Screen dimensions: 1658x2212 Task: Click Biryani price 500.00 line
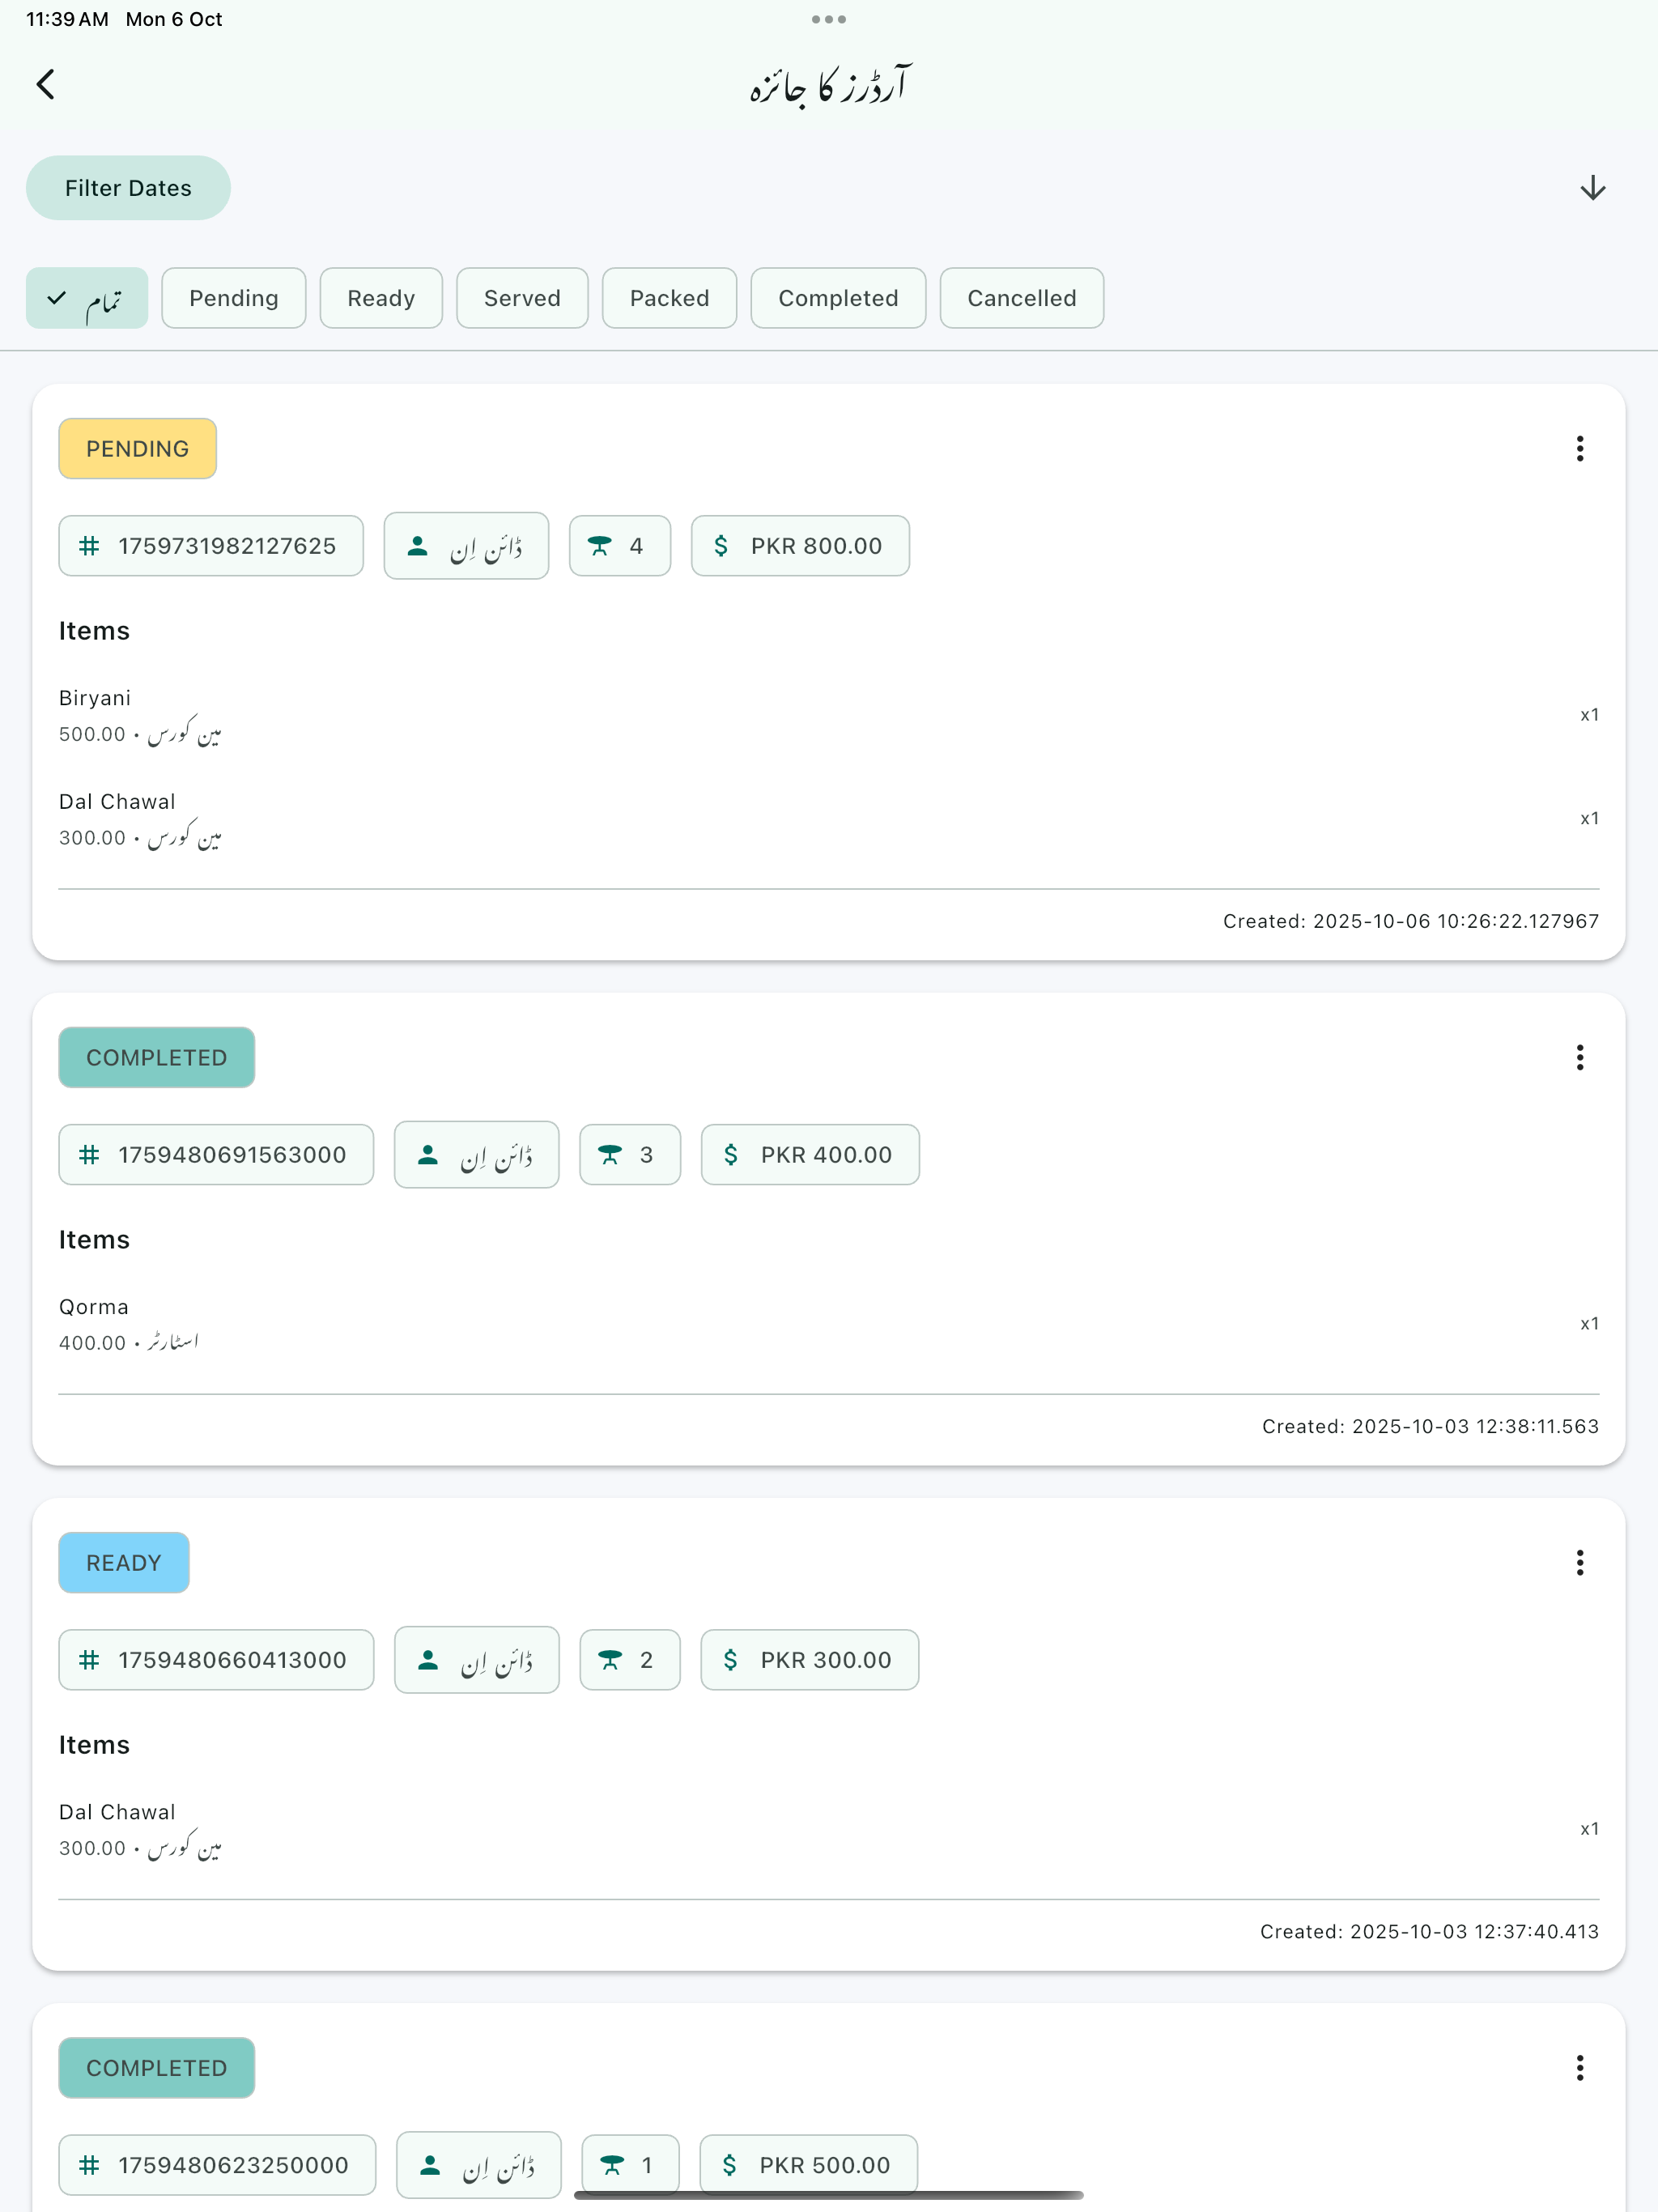(x=140, y=734)
